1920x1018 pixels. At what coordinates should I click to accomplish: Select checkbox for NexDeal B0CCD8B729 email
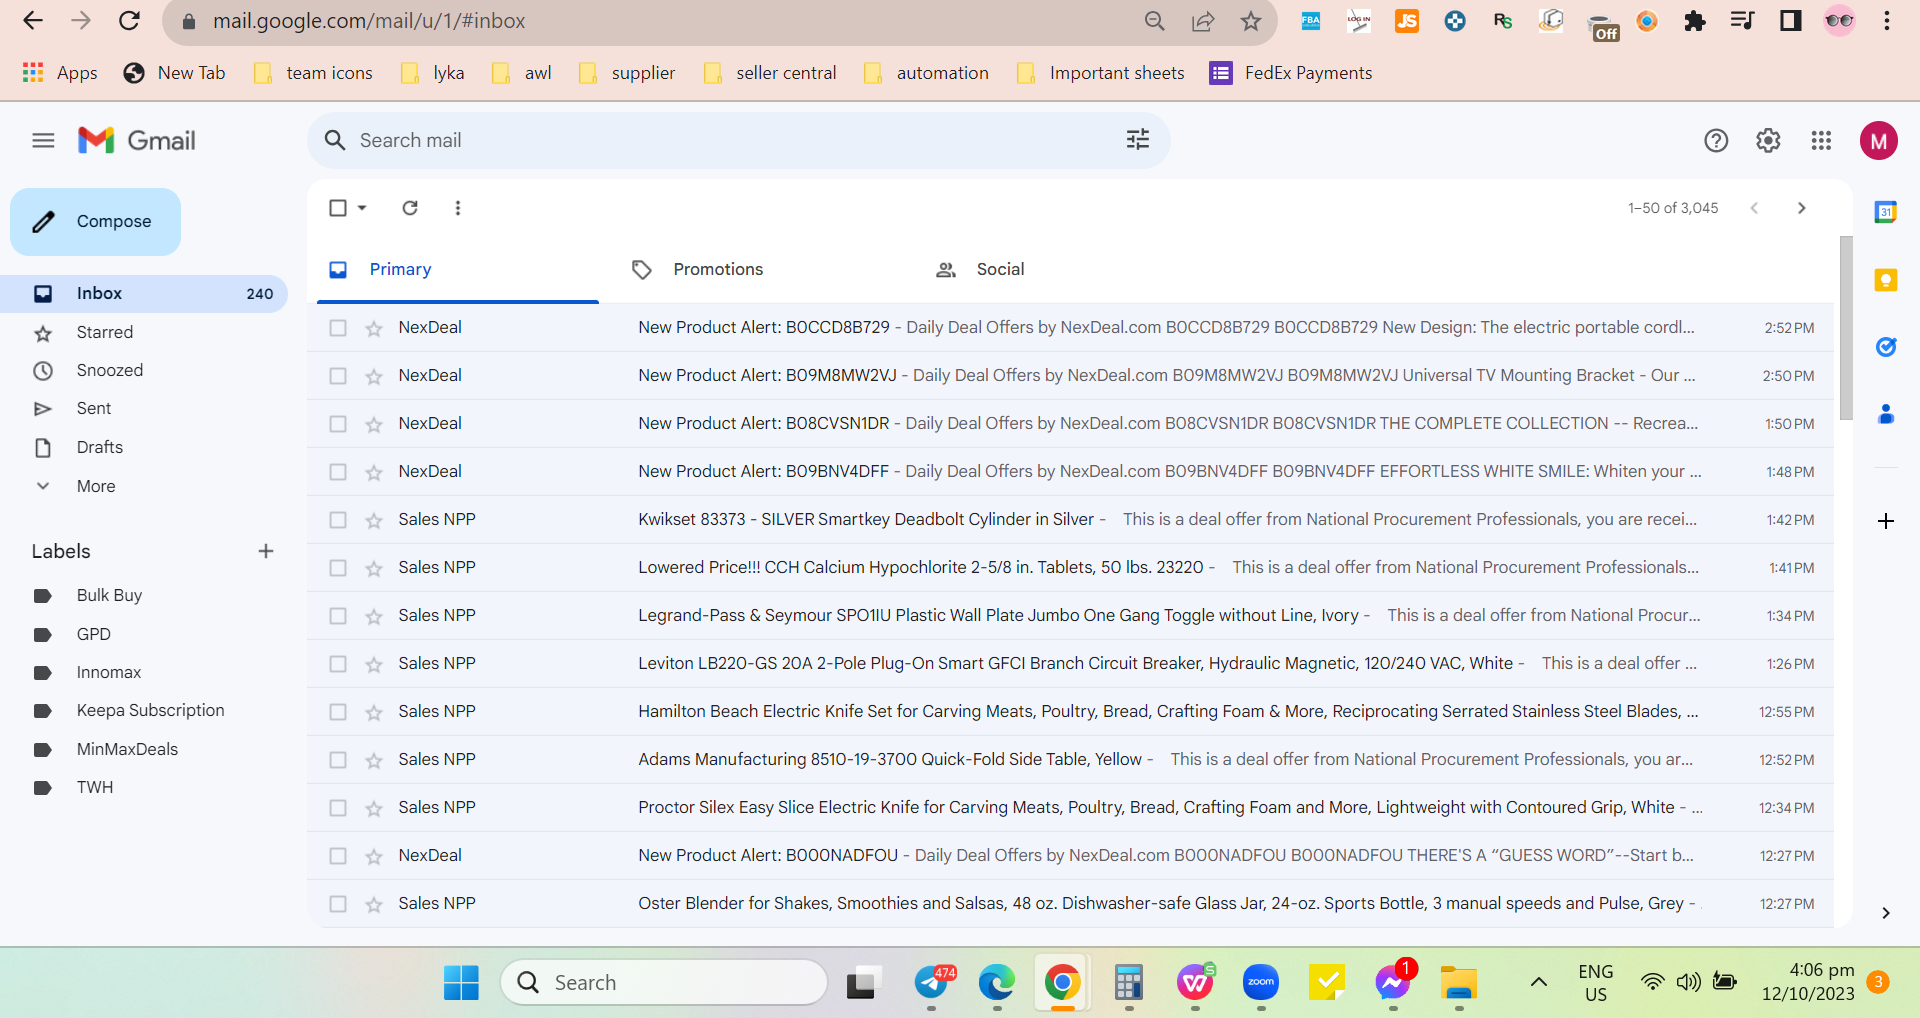point(338,328)
